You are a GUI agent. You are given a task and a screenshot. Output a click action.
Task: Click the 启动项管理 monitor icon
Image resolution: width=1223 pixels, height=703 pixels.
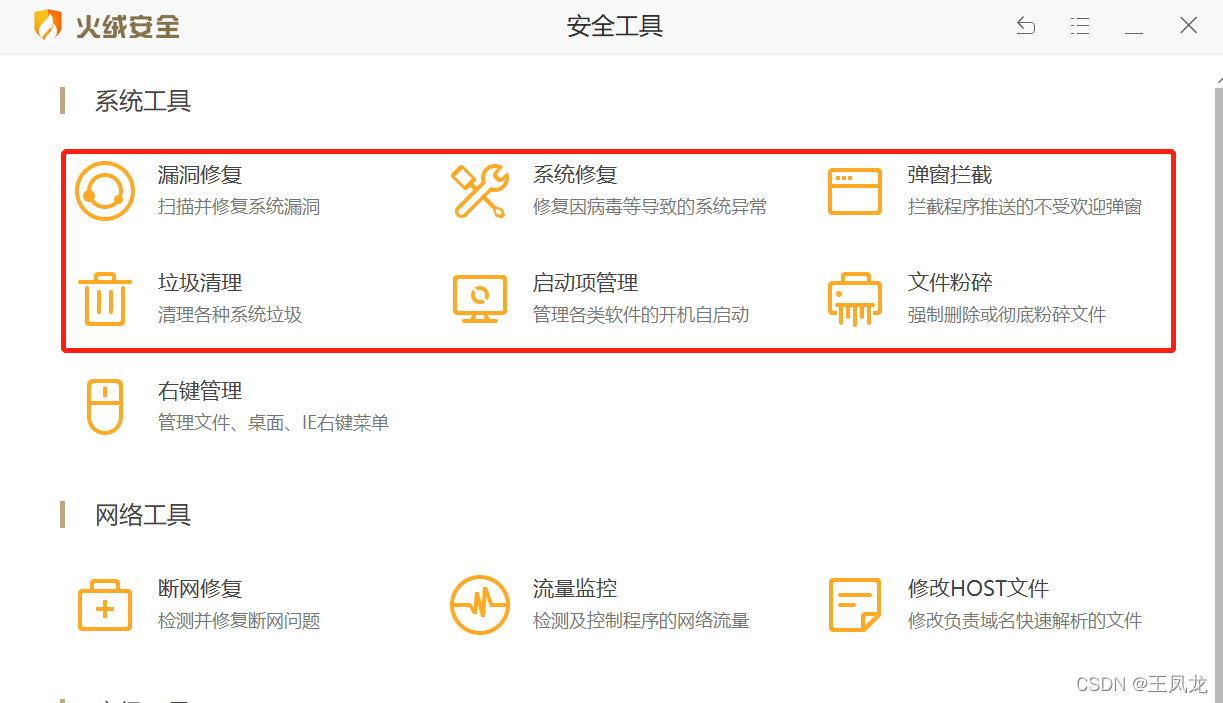pyautogui.click(x=480, y=299)
